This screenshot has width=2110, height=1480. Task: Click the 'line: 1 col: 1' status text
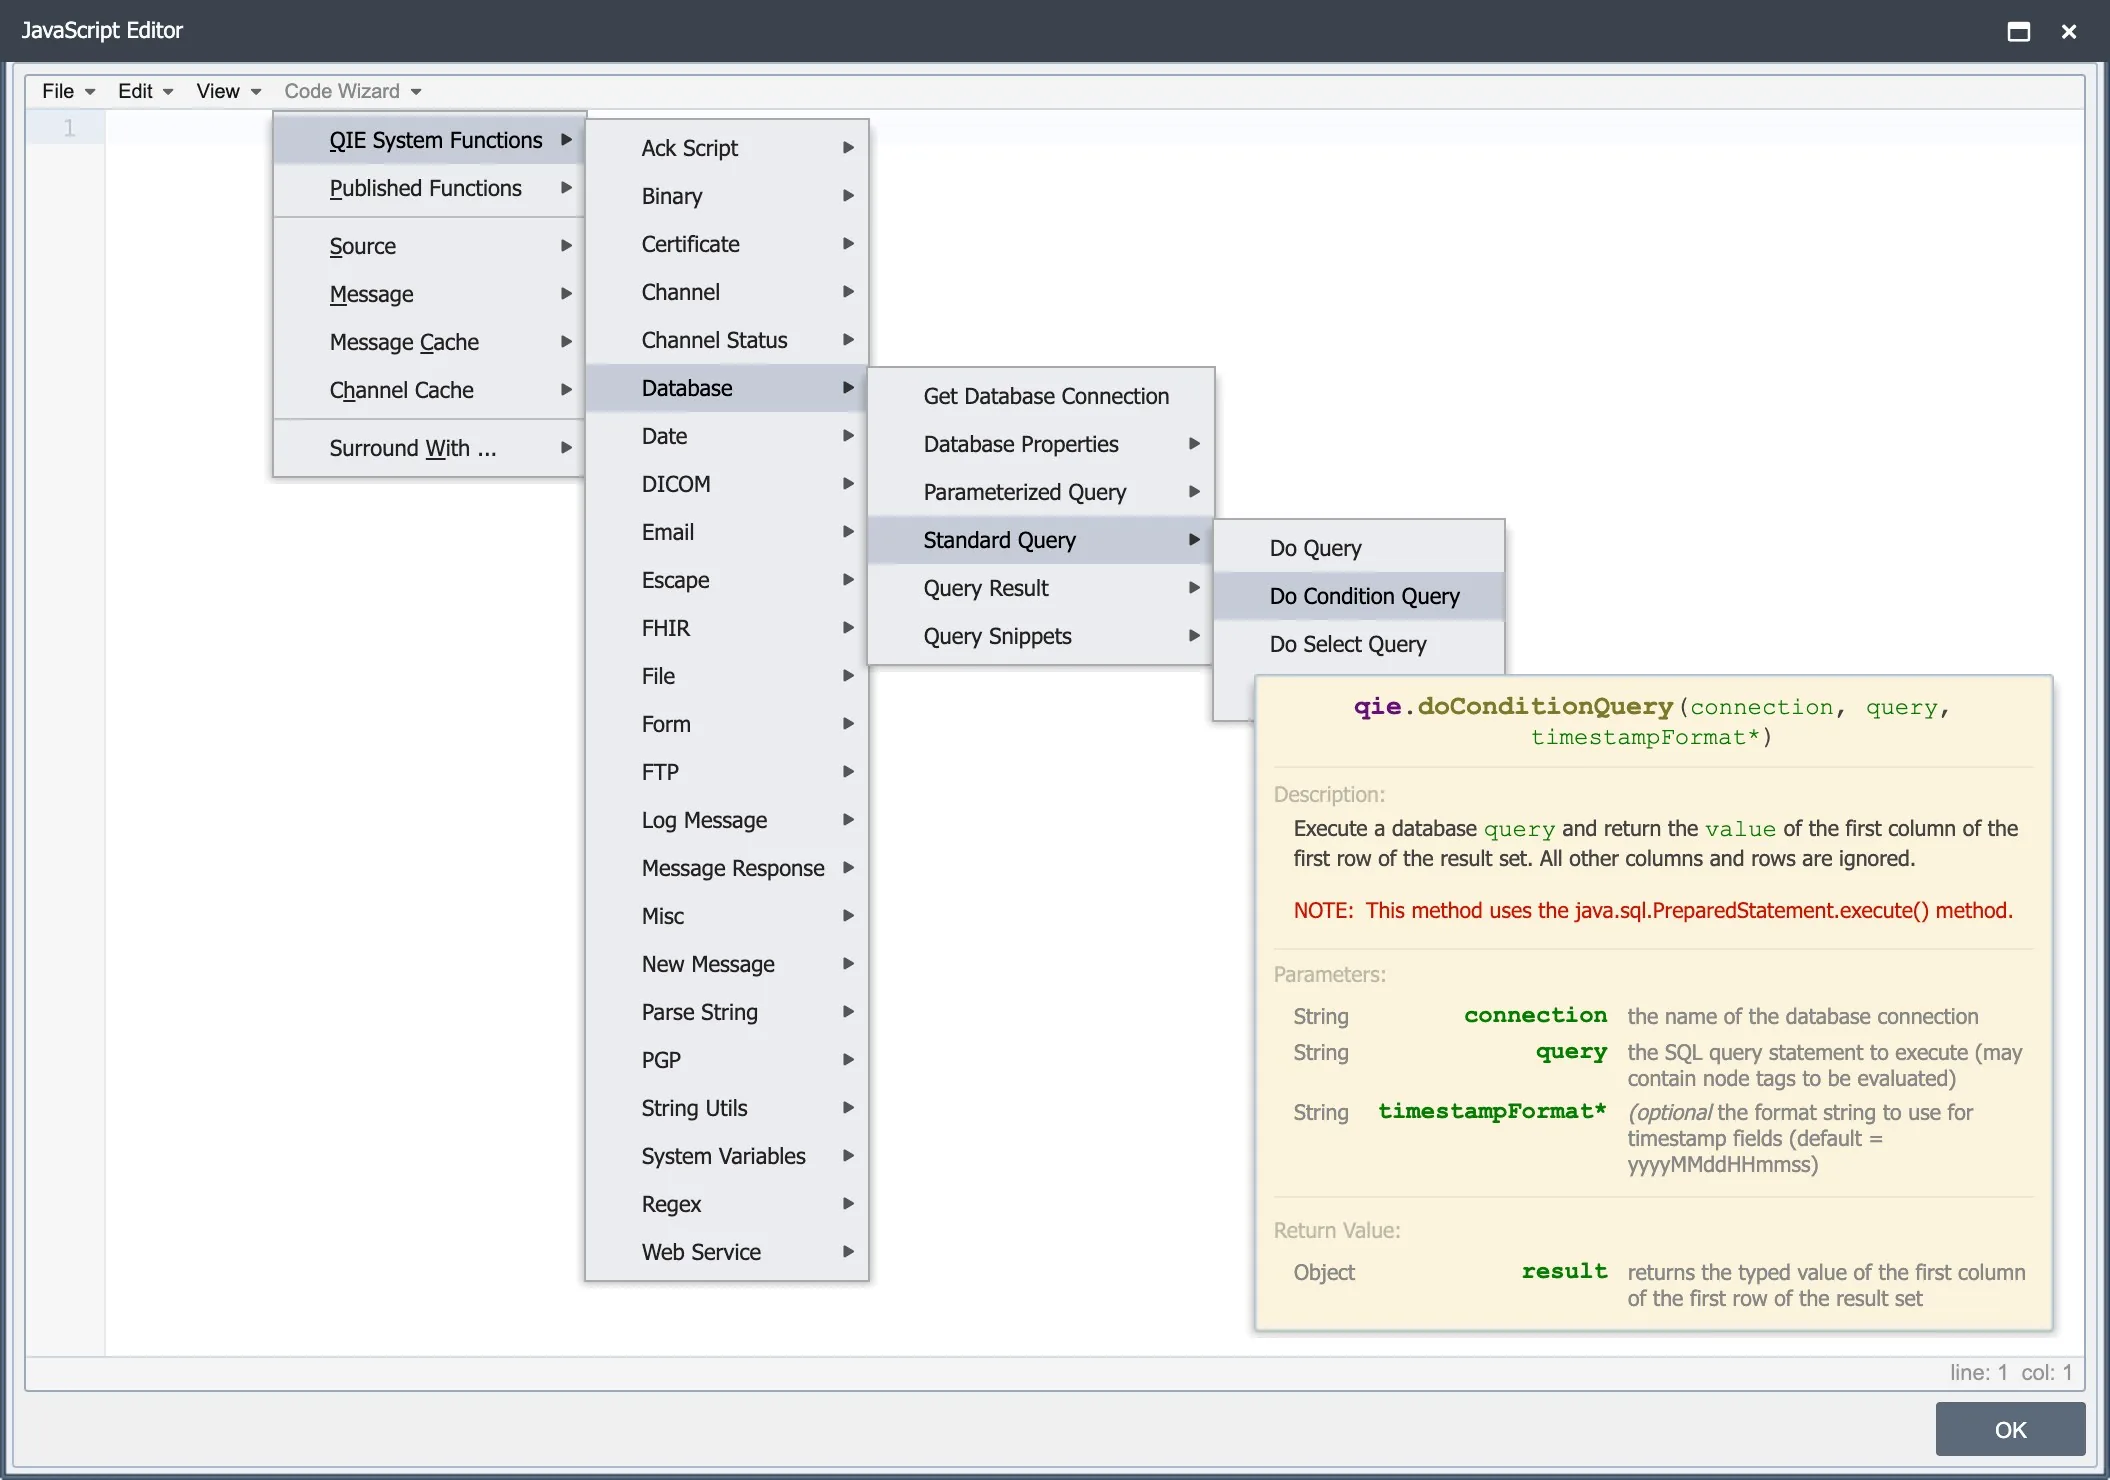coord(2010,1372)
